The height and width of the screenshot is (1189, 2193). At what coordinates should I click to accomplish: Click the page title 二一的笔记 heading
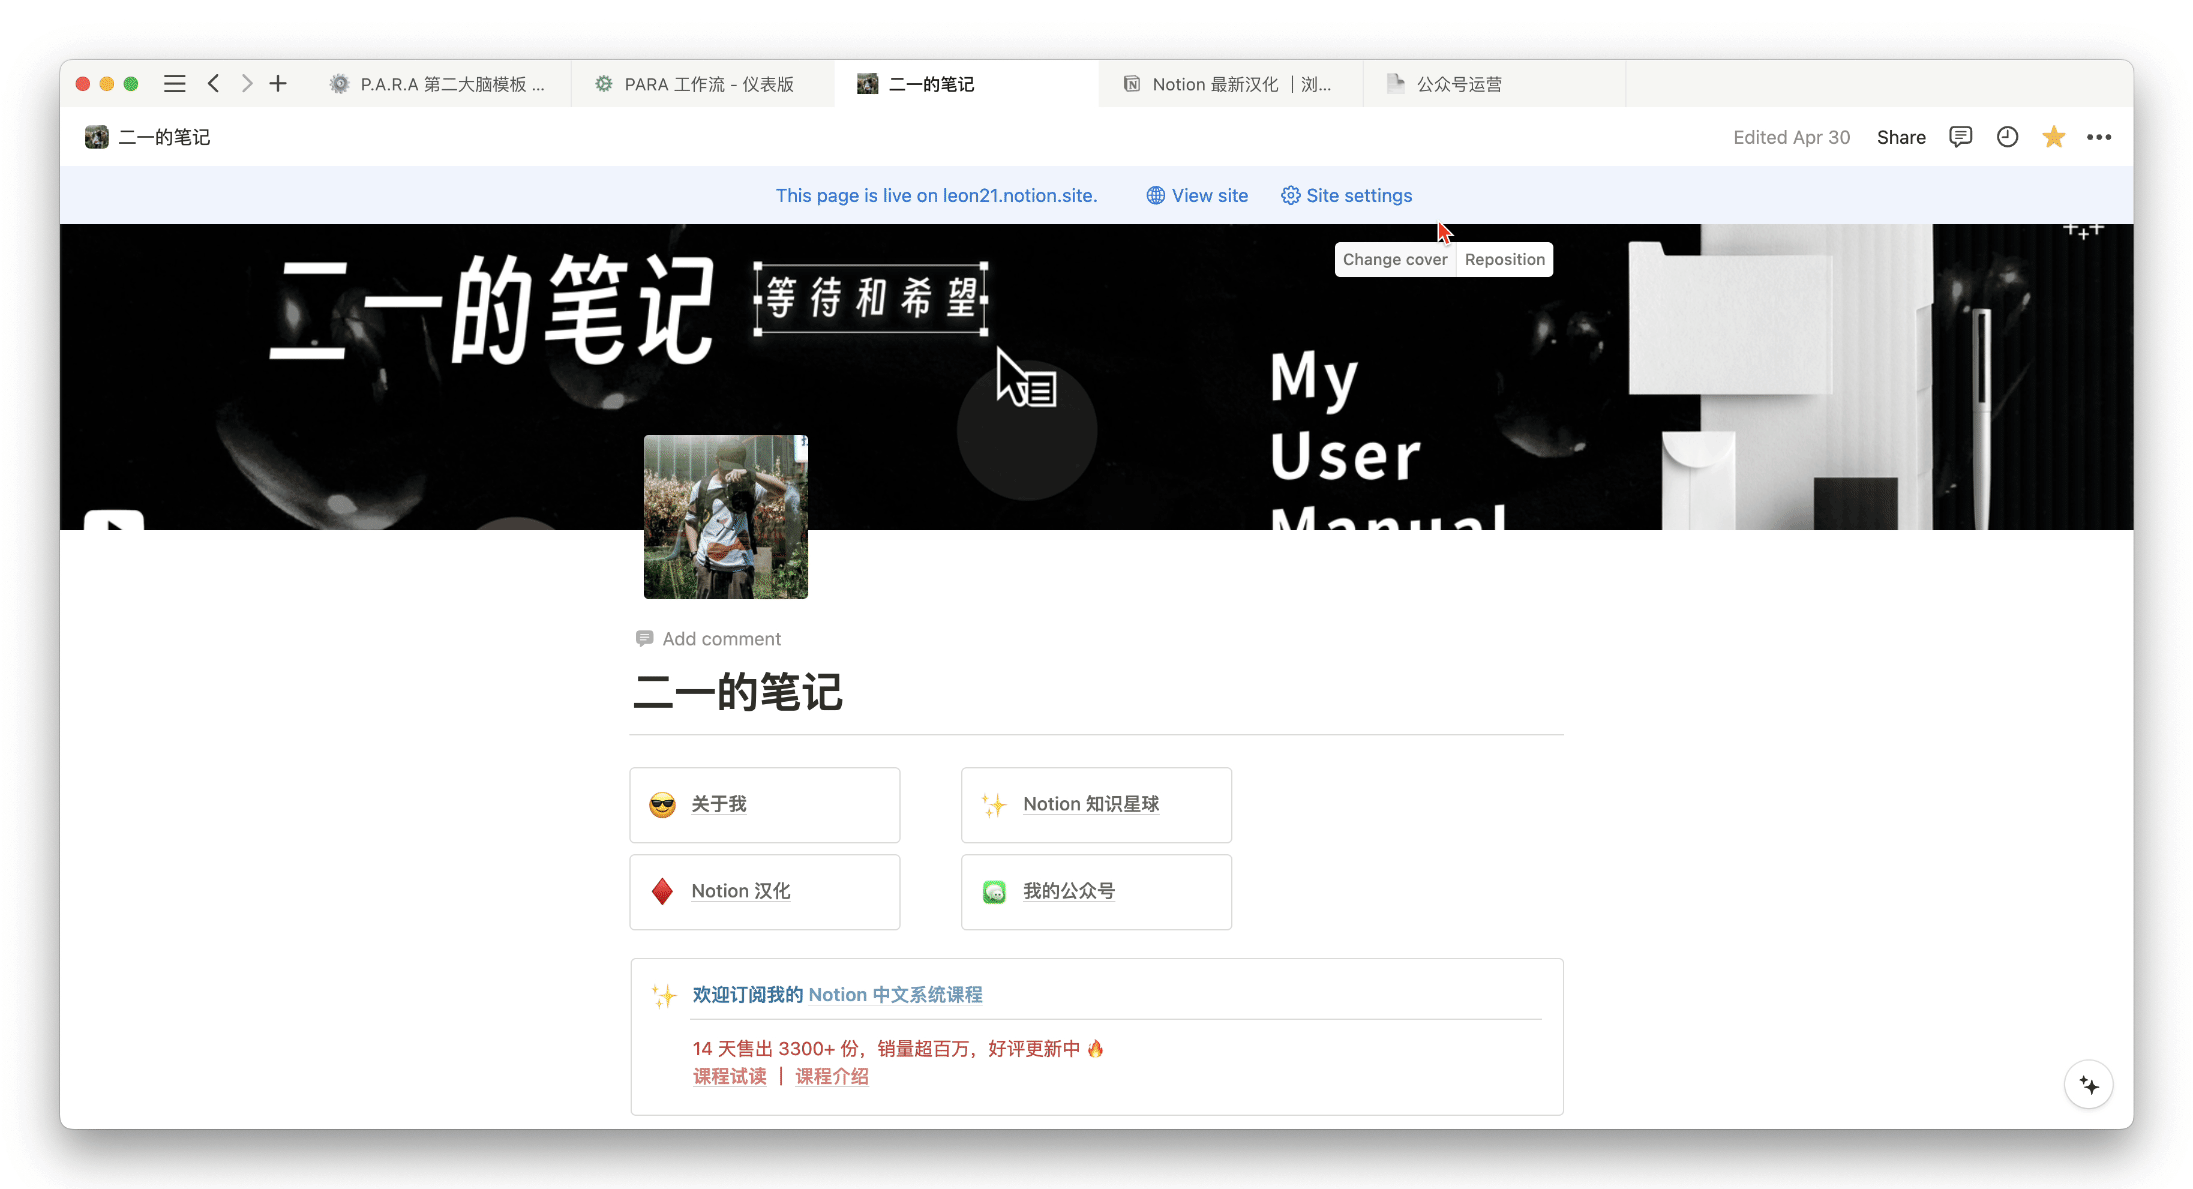pyautogui.click(x=738, y=692)
